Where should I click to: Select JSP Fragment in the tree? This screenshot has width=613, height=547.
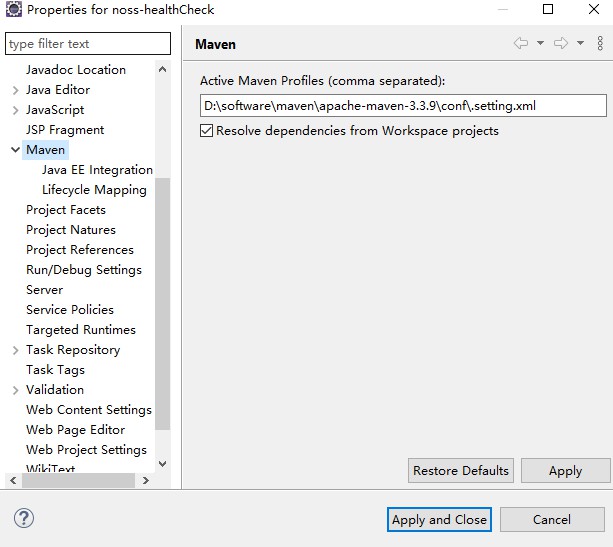point(65,130)
